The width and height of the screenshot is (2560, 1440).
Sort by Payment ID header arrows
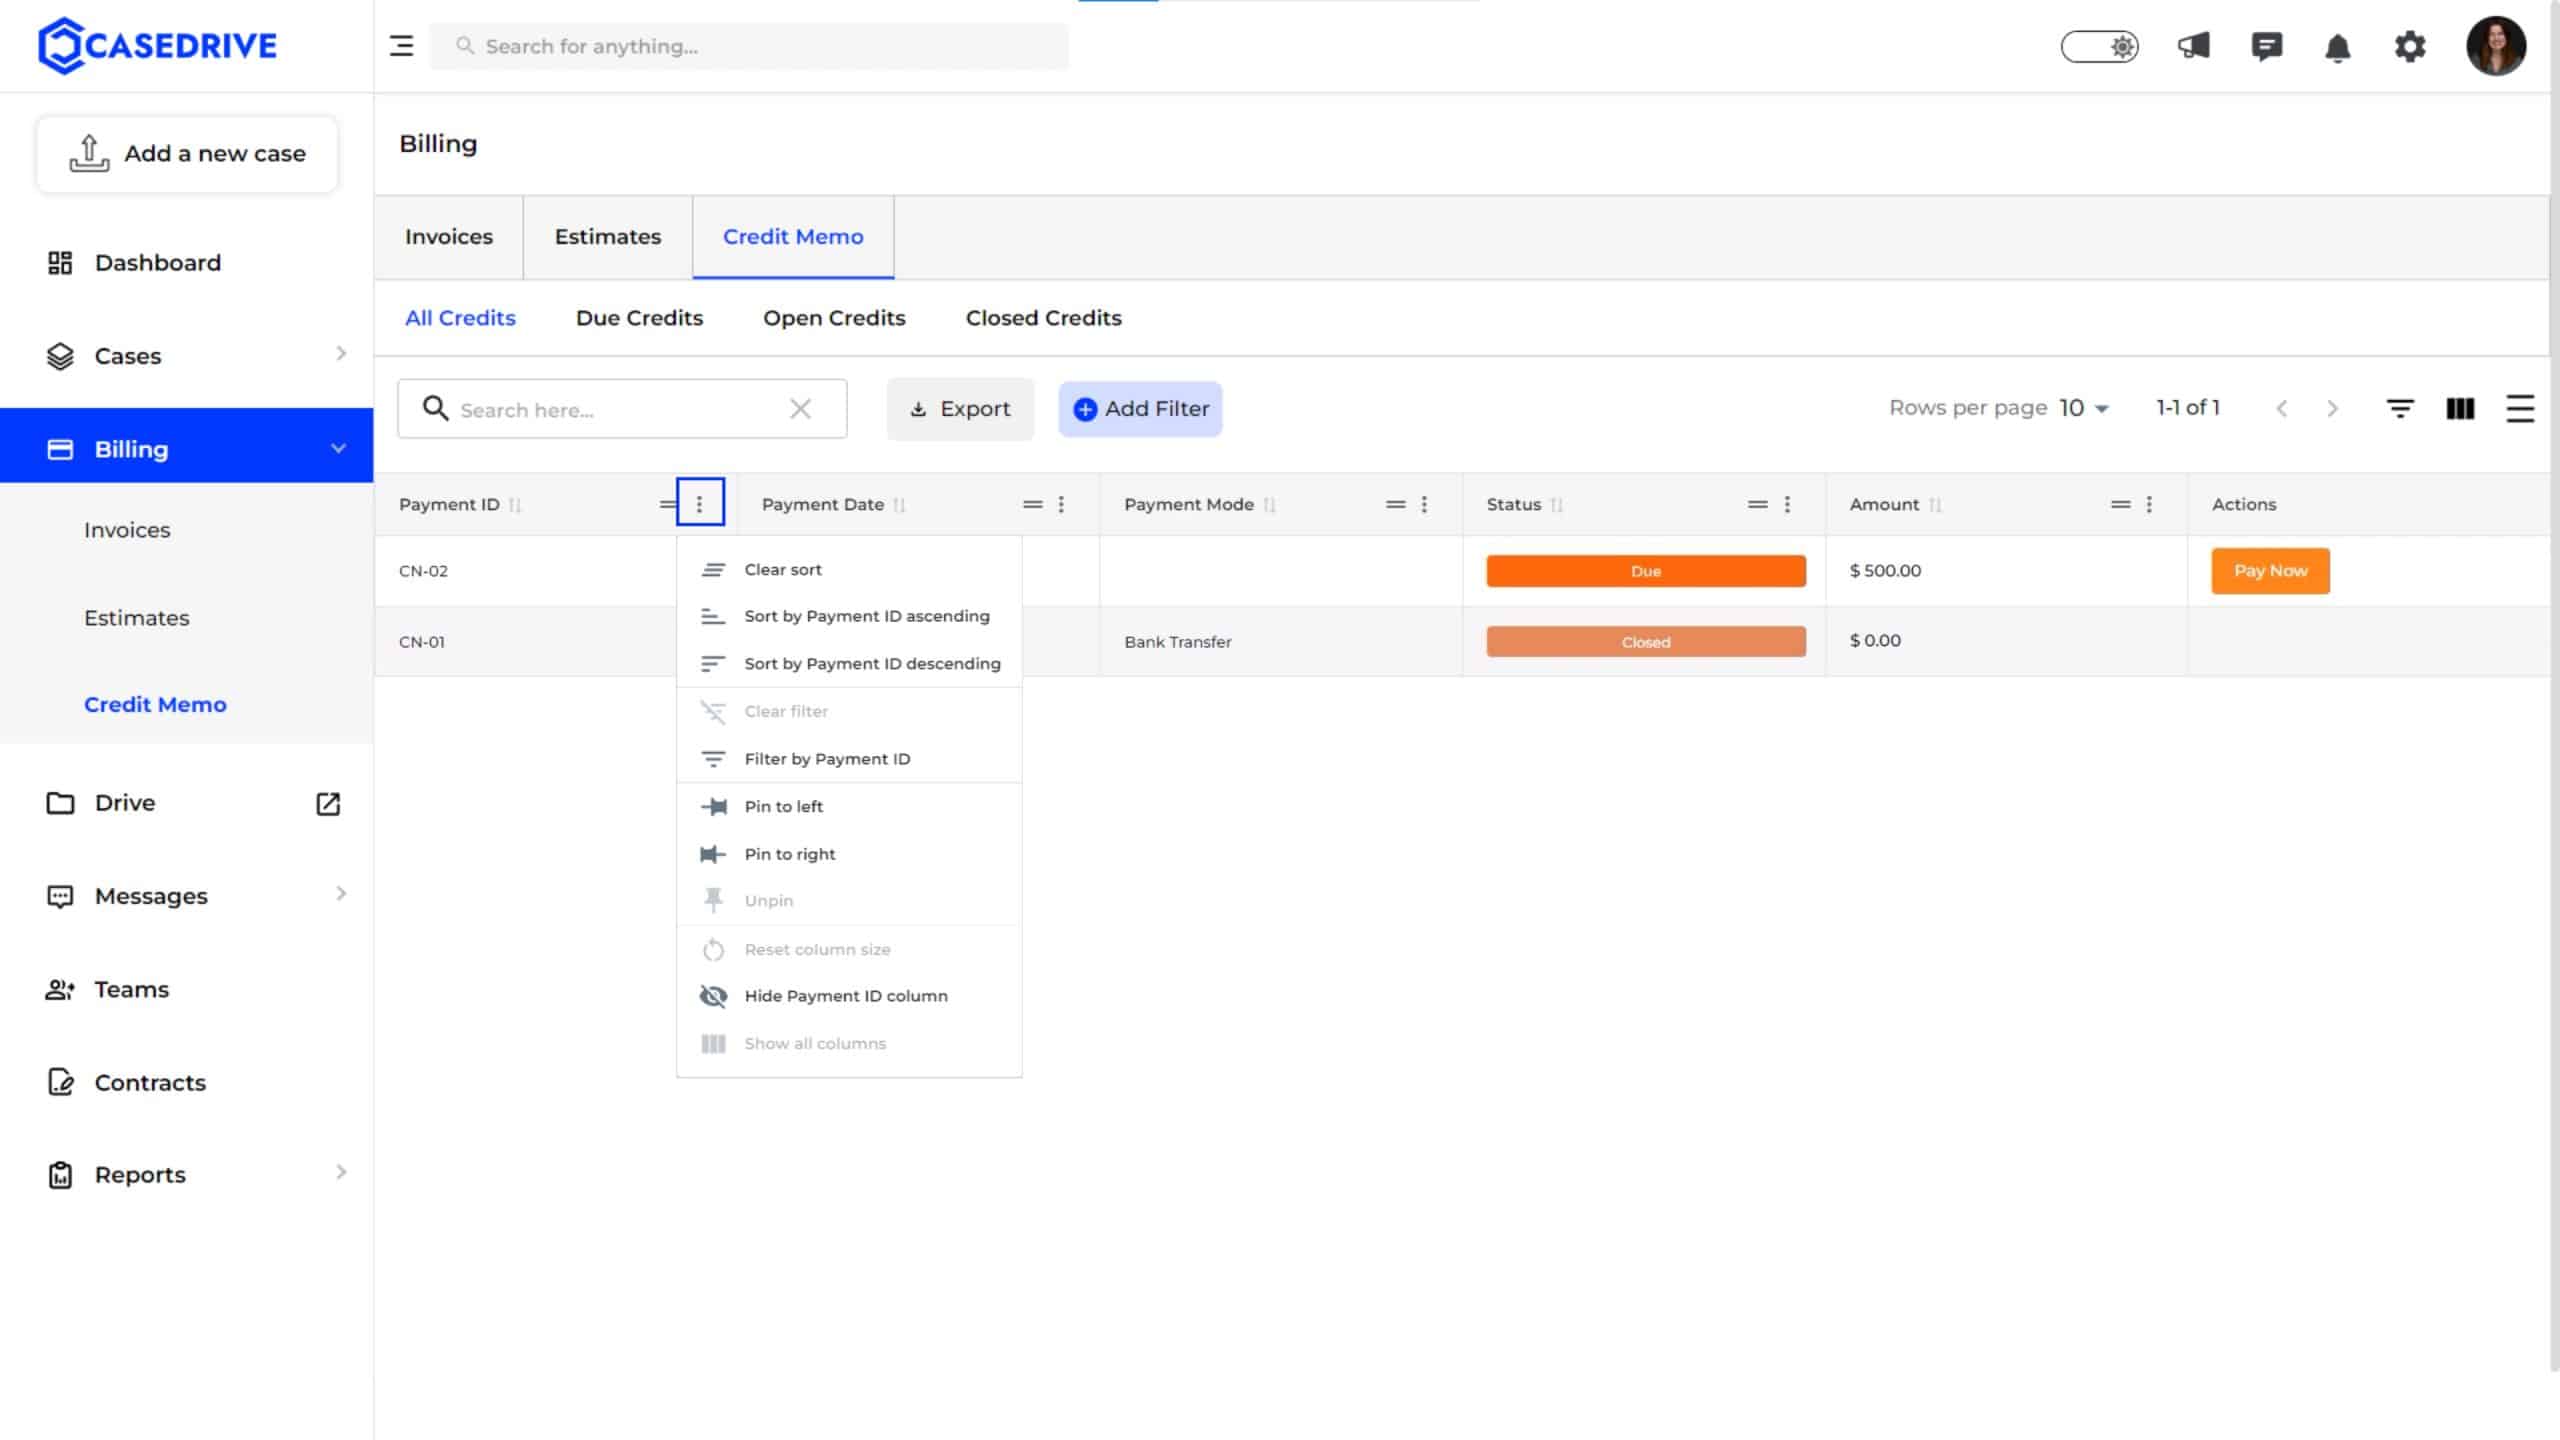coord(515,505)
